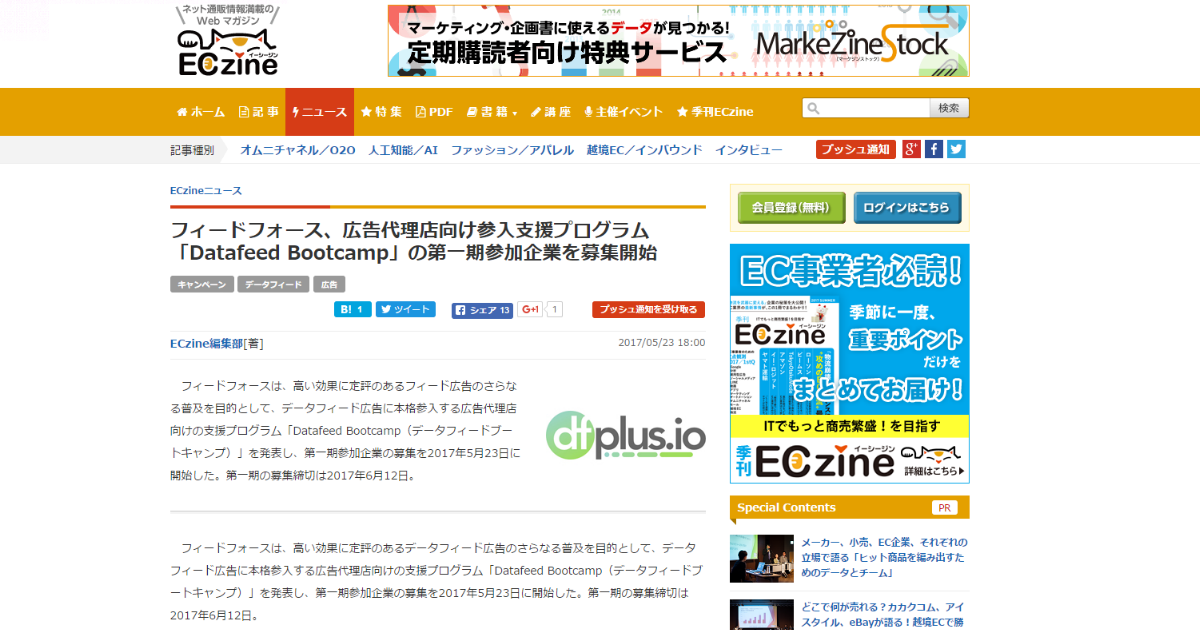Open the ECzineニュース breadcrumb link
This screenshot has height=630, width=1200.
pos(206,190)
